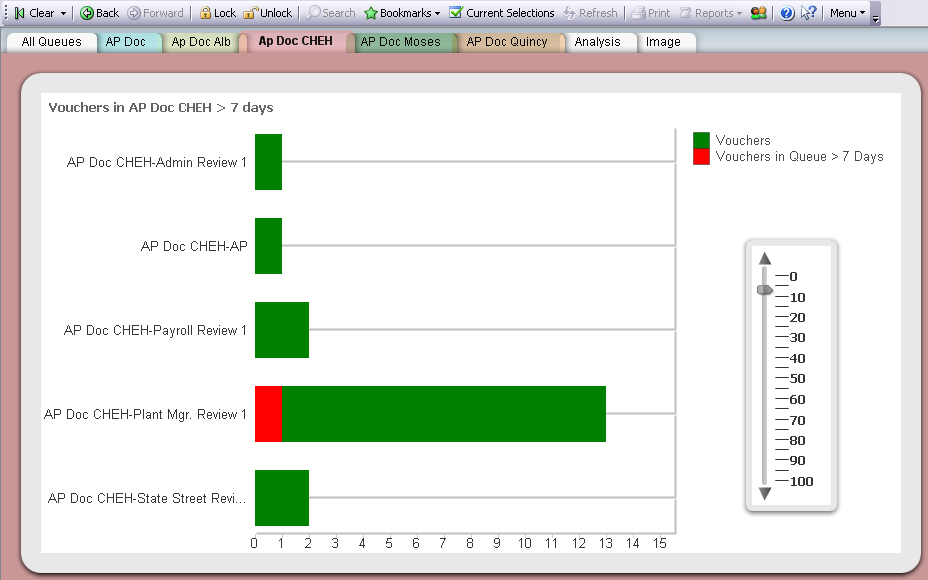
Task: Click the red 'Vouchers in Queue > 7 Days' legend swatch
Action: (x=701, y=157)
